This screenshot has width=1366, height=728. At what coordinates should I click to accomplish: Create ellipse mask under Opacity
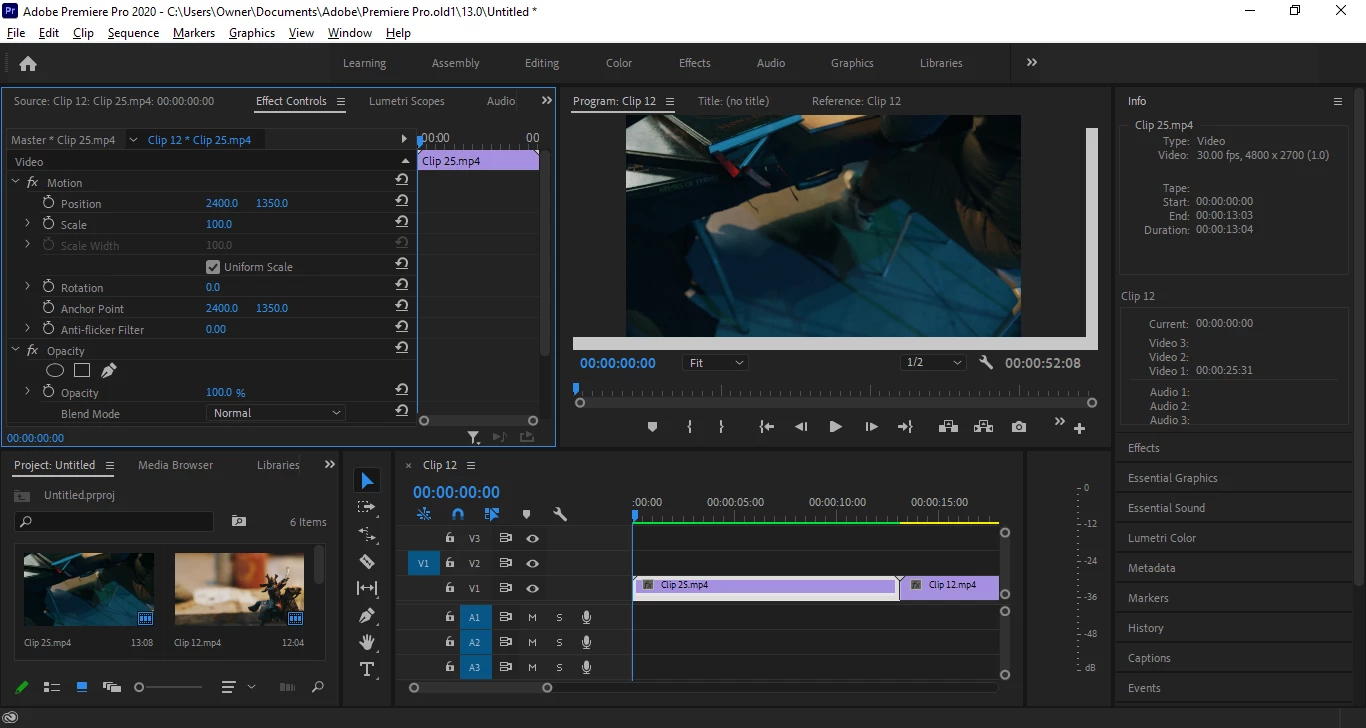click(x=55, y=370)
